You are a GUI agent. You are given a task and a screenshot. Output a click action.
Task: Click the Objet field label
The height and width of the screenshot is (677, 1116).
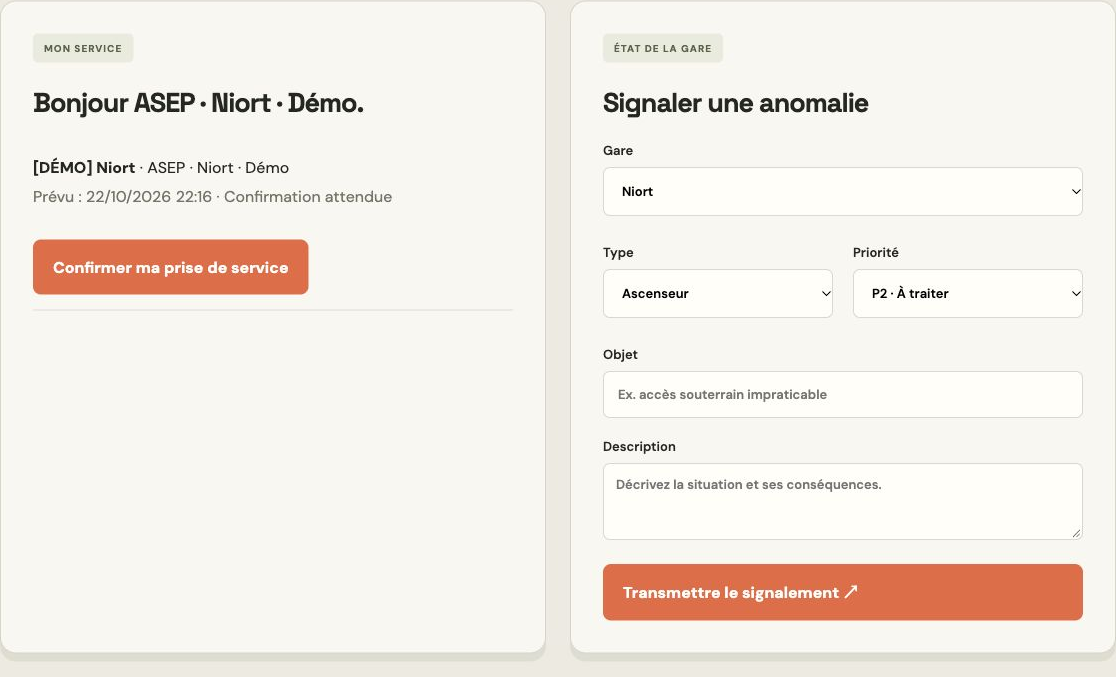(620, 355)
